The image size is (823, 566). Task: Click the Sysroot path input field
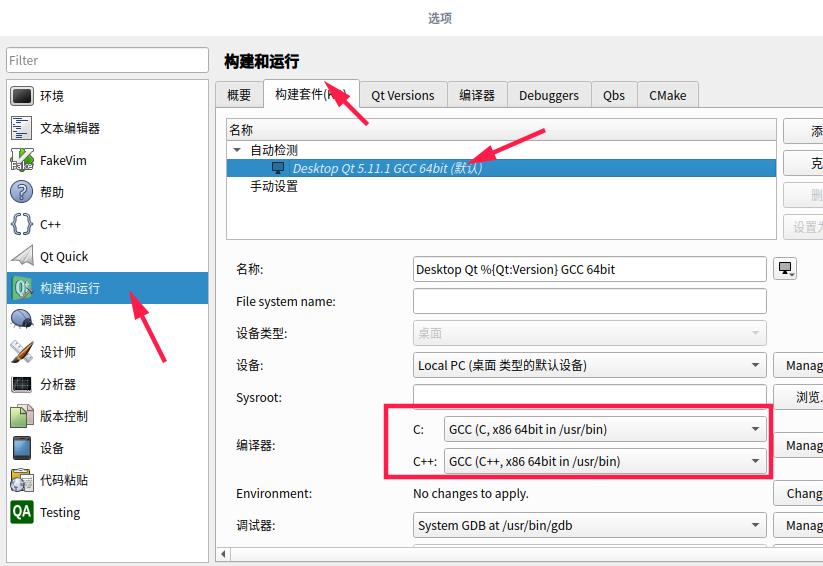[589, 396]
